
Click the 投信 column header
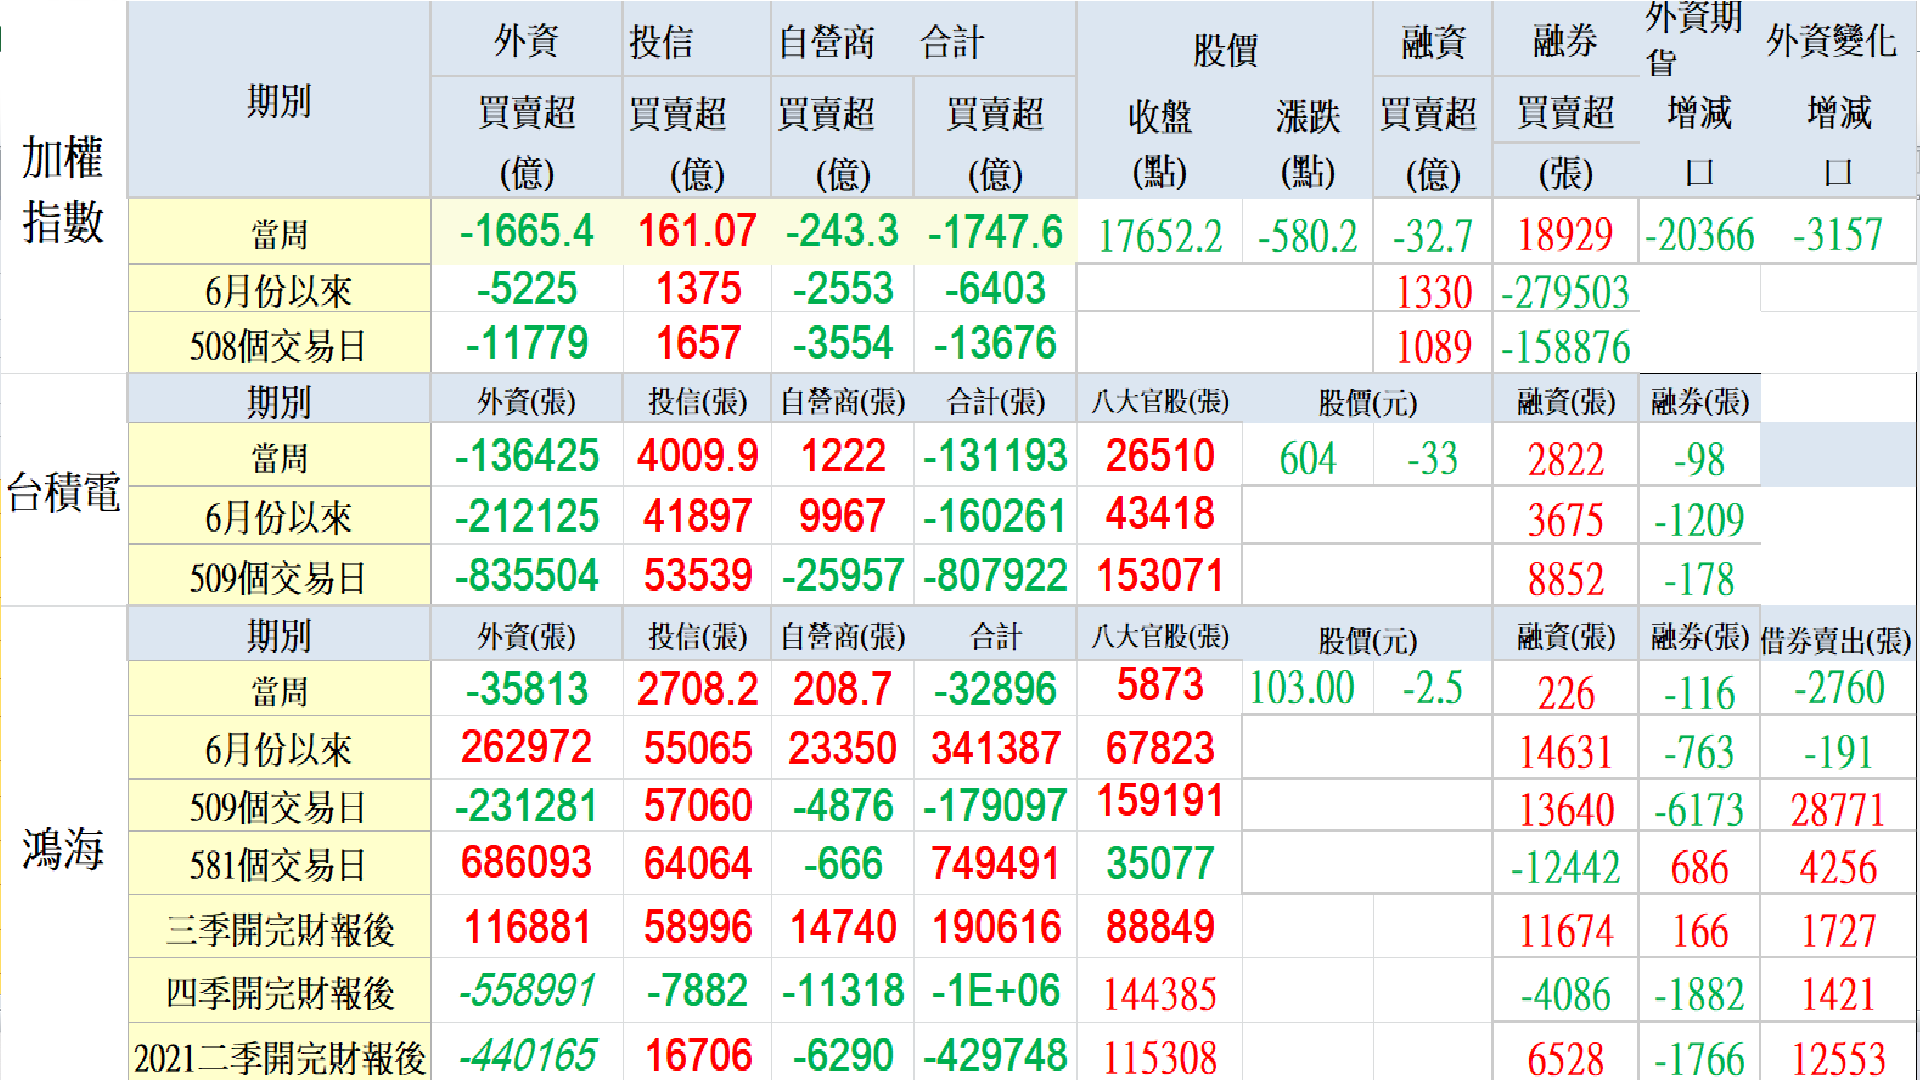click(x=661, y=42)
